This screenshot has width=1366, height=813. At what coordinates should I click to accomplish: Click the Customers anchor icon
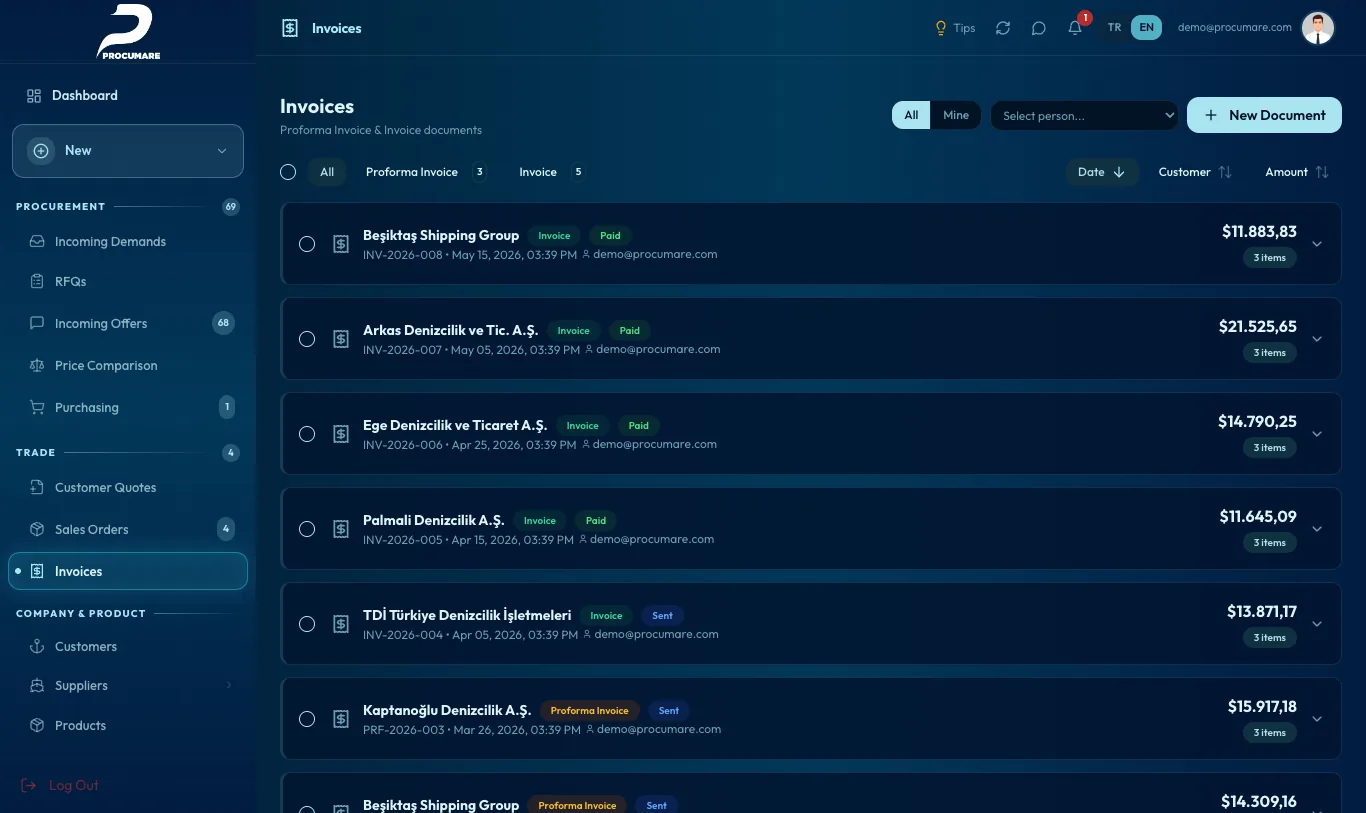pyautogui.click(x=37, y=647)
